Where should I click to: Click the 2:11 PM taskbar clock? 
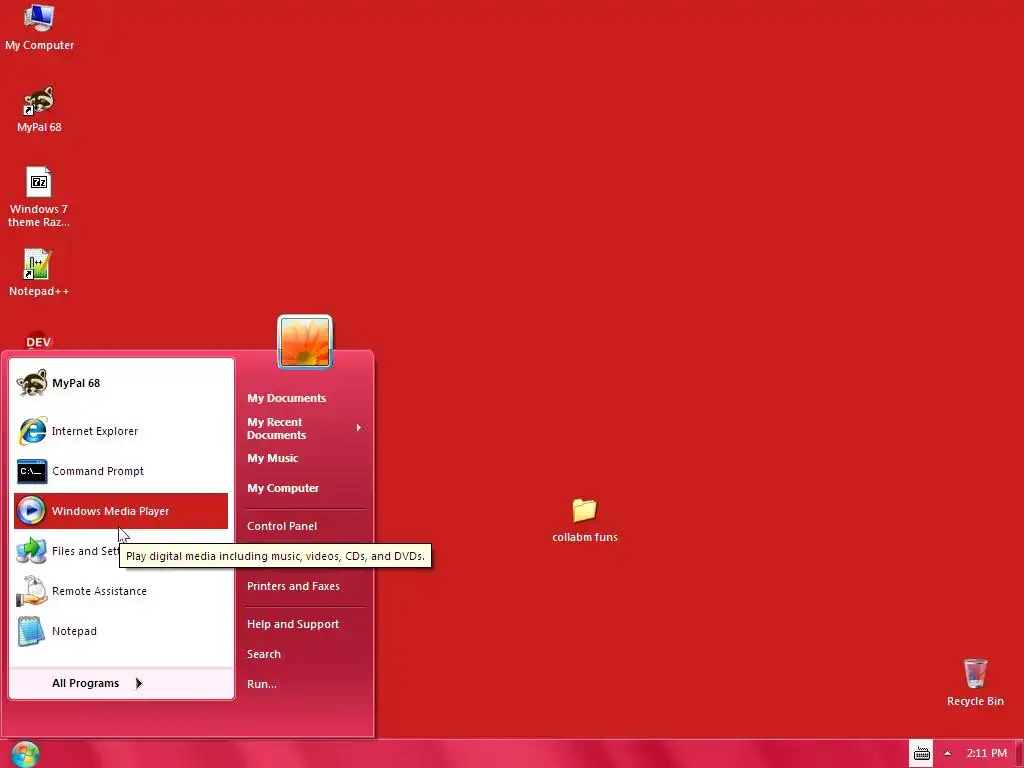point(986,753)
